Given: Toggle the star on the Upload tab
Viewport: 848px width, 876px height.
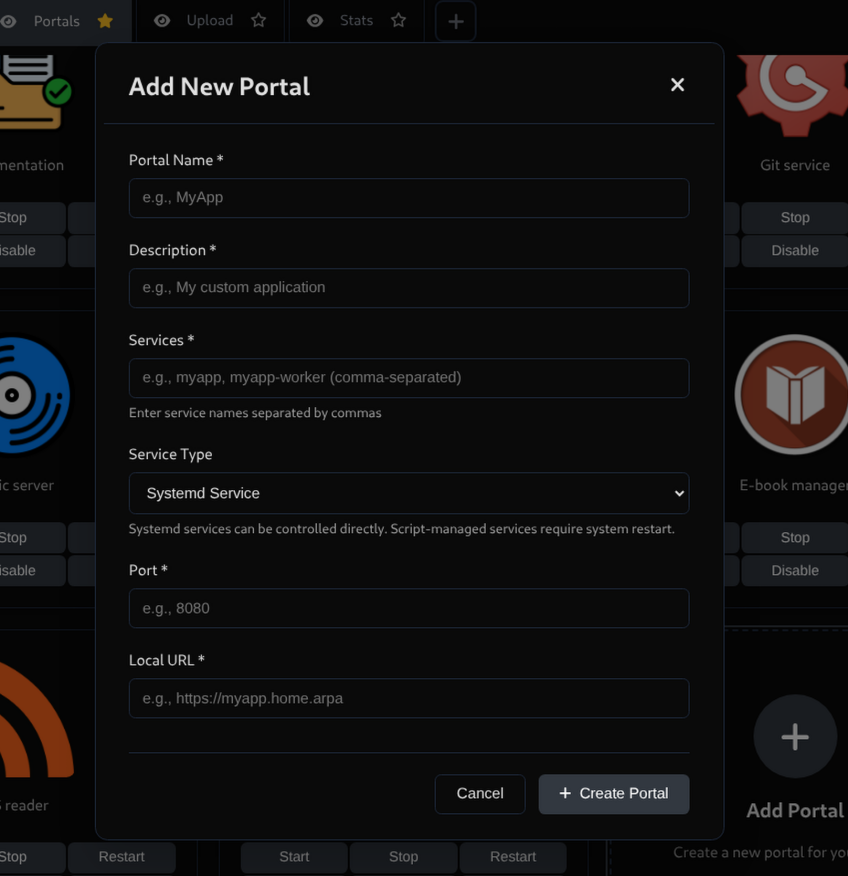Looking at the screenshot, I should coord(258,21).
